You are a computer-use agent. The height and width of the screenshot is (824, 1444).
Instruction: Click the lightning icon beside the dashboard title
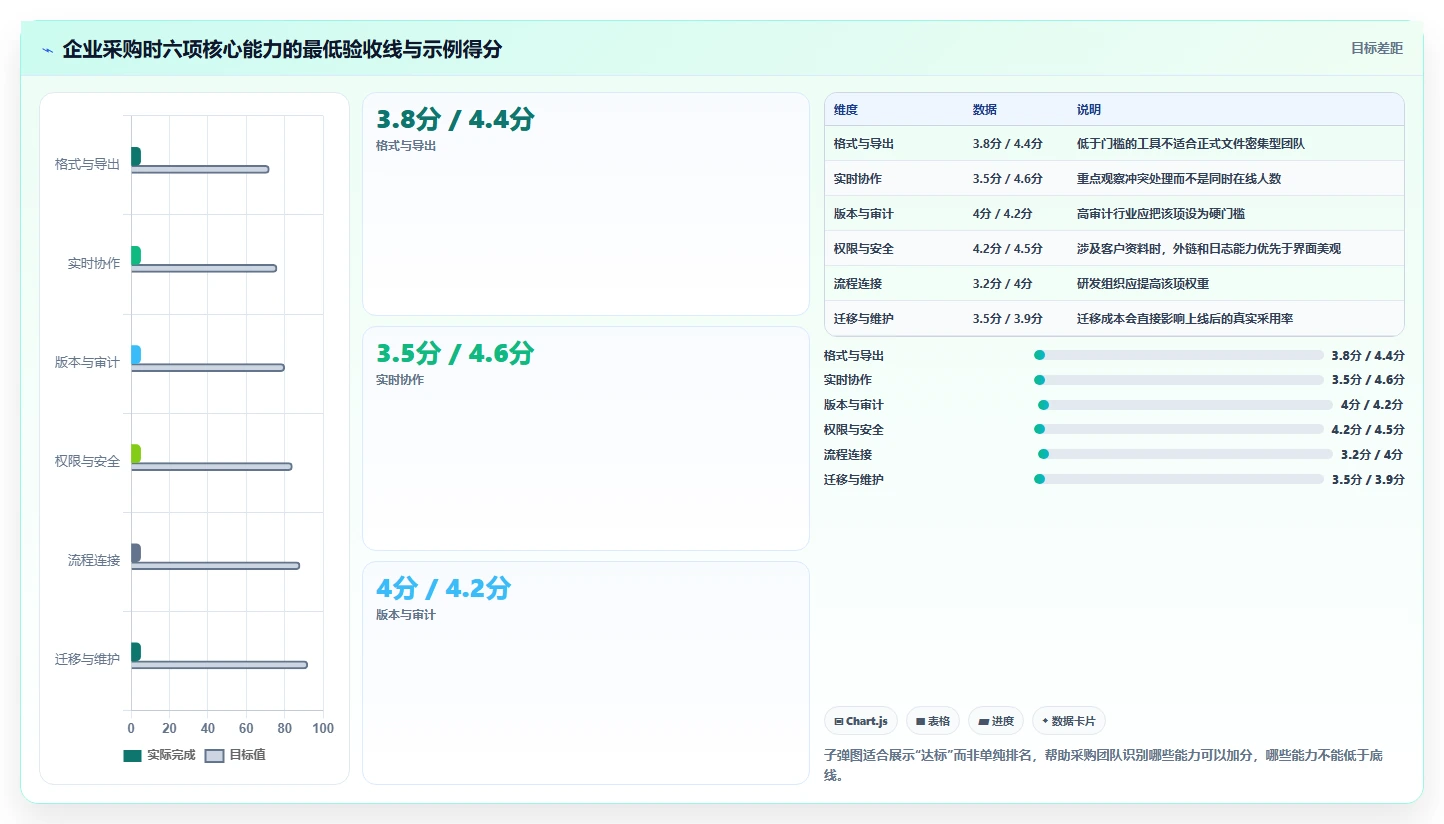(x=48, y=50)
